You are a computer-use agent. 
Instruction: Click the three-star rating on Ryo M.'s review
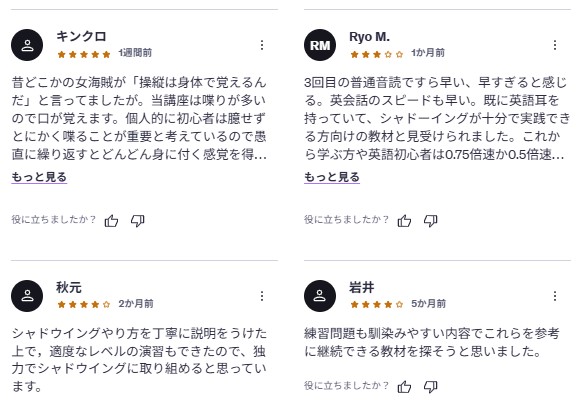[377, 54]
